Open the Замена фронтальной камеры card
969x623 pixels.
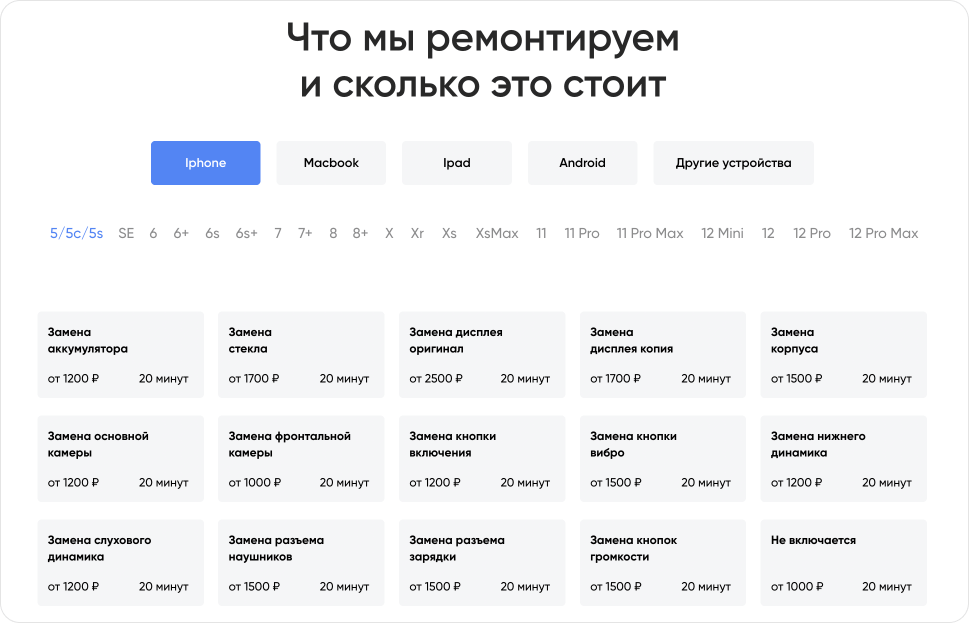(x=301, y=459)
